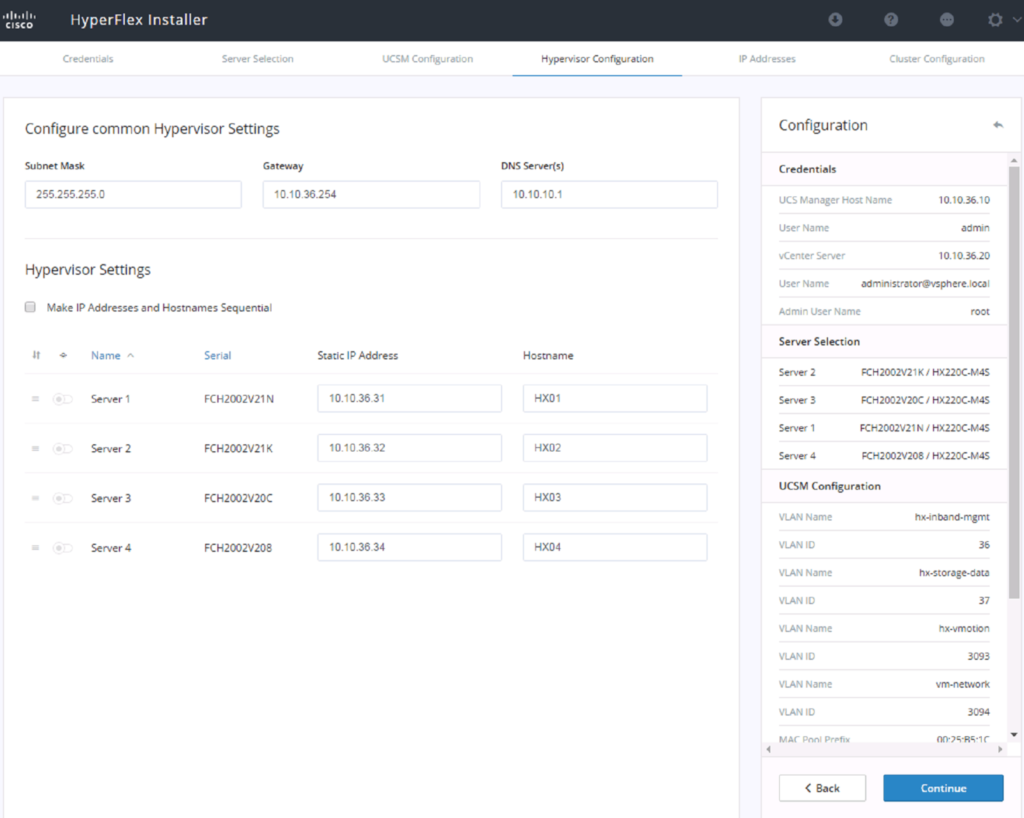Edit Static IP Address 10.10.36.34

(x=409, y=547)
